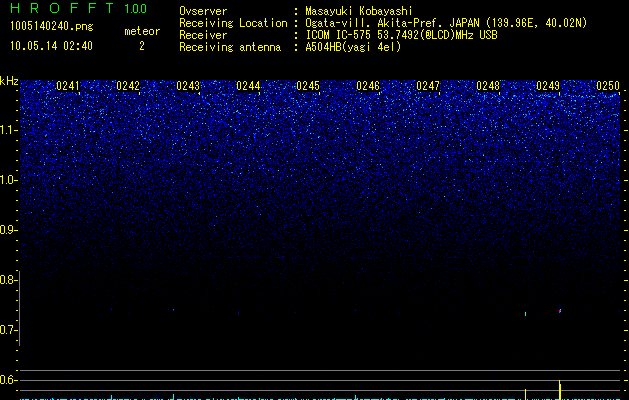
Task: Click the 1.1 kHz axis label
Action: click(x=8, y=130)
